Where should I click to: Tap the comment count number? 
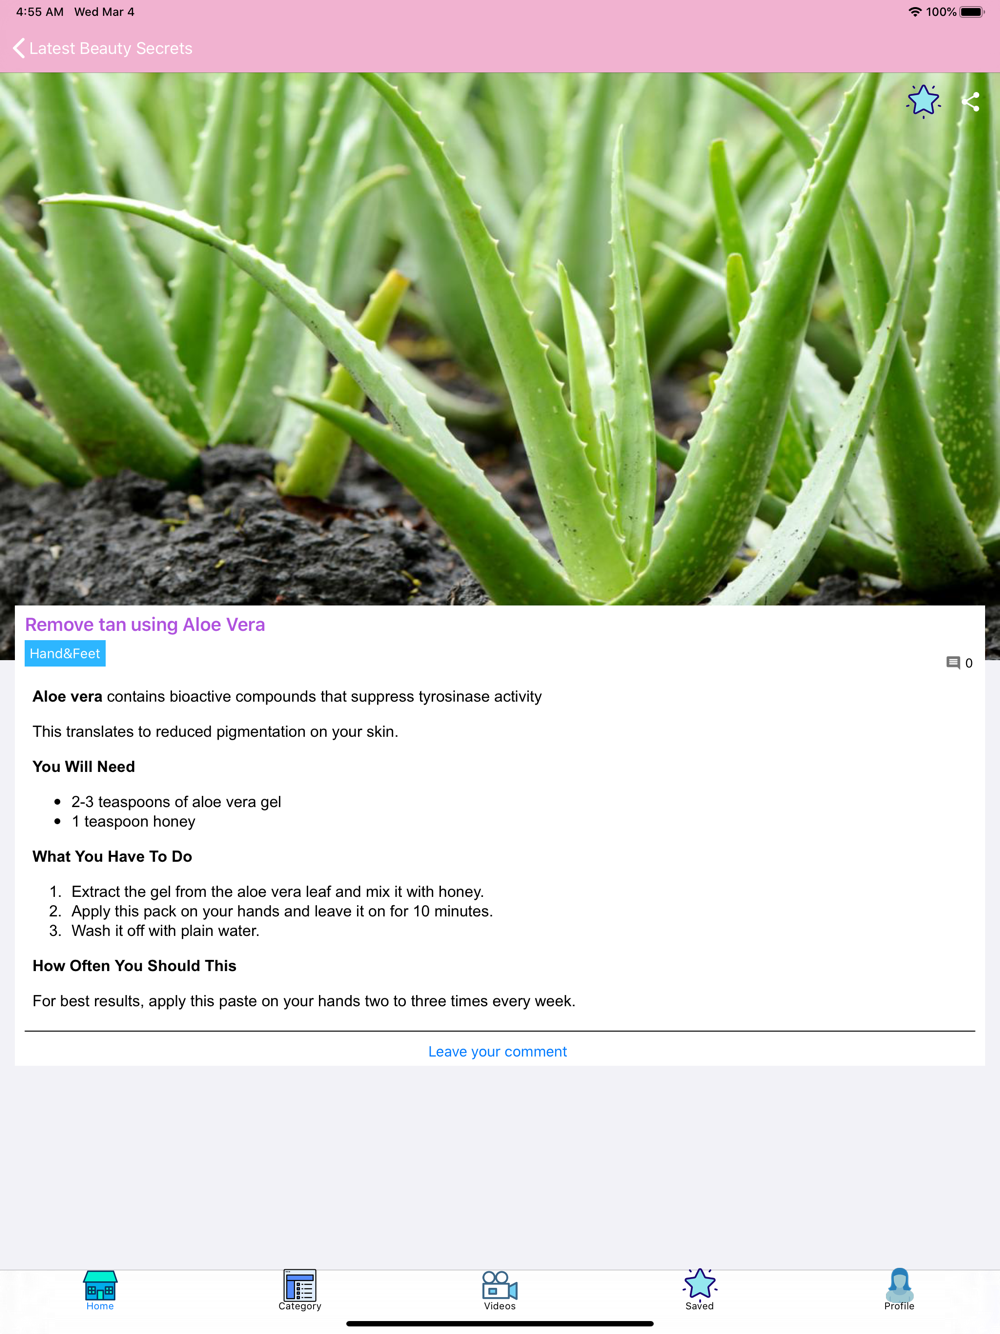point(969,663)
